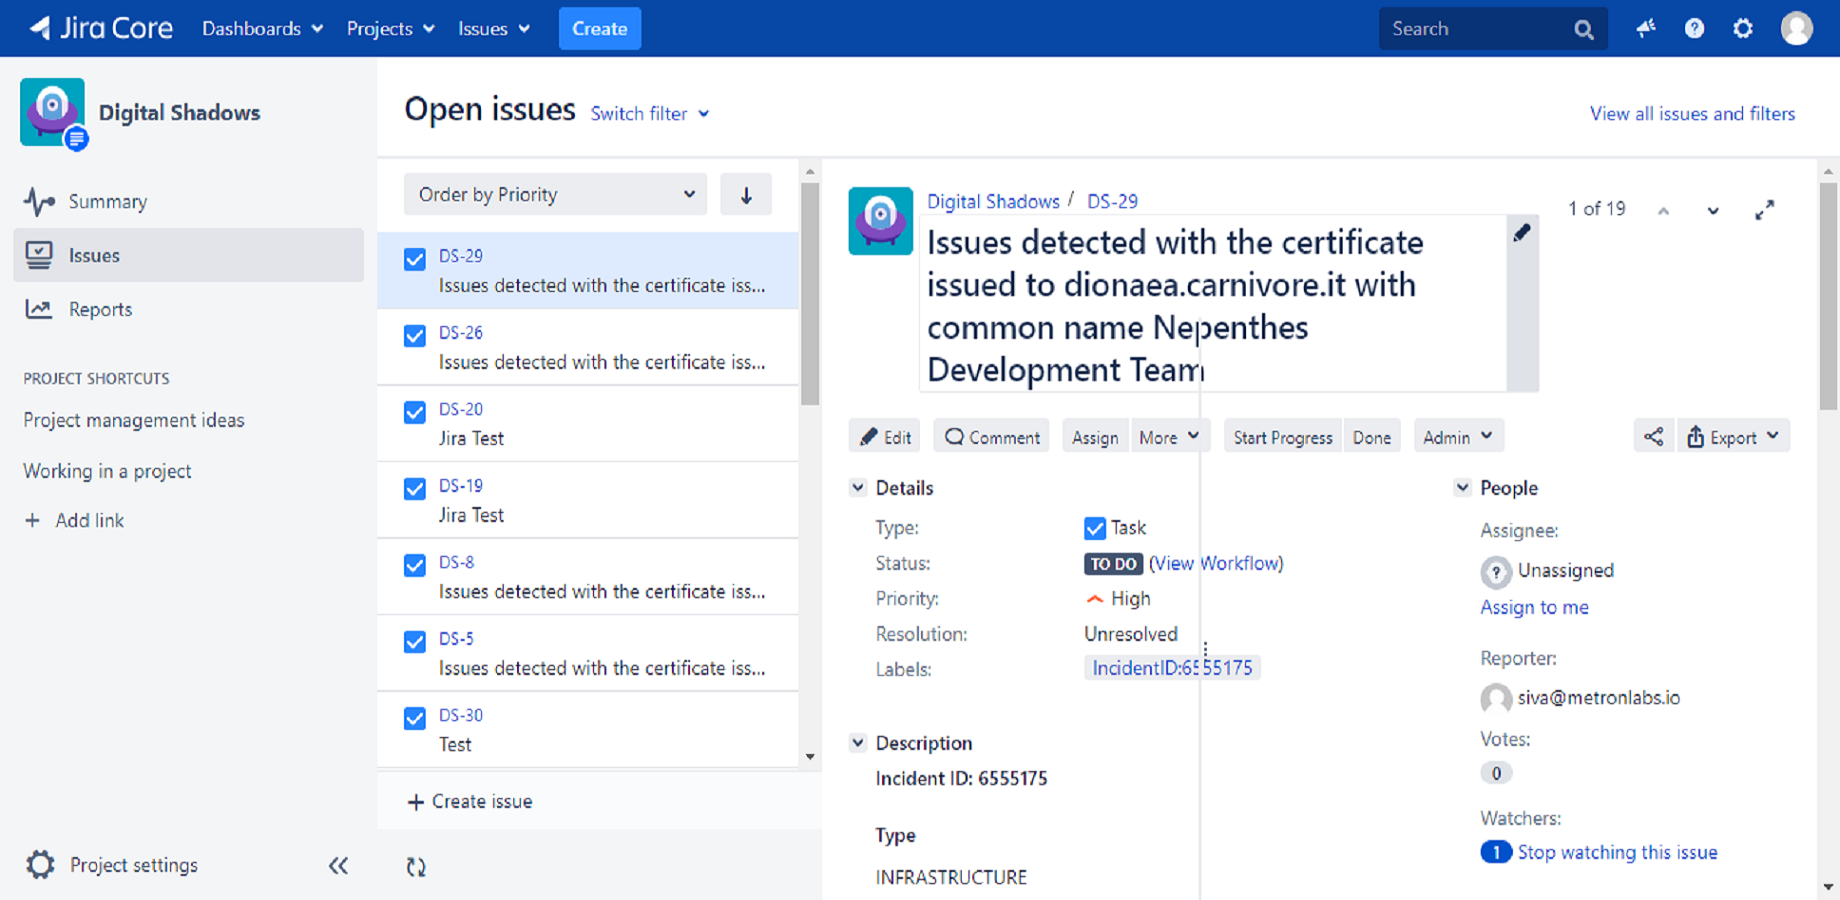1840x900 pixels.
Task: Click the Reports chart icon
Action: (x=39, y=309)
